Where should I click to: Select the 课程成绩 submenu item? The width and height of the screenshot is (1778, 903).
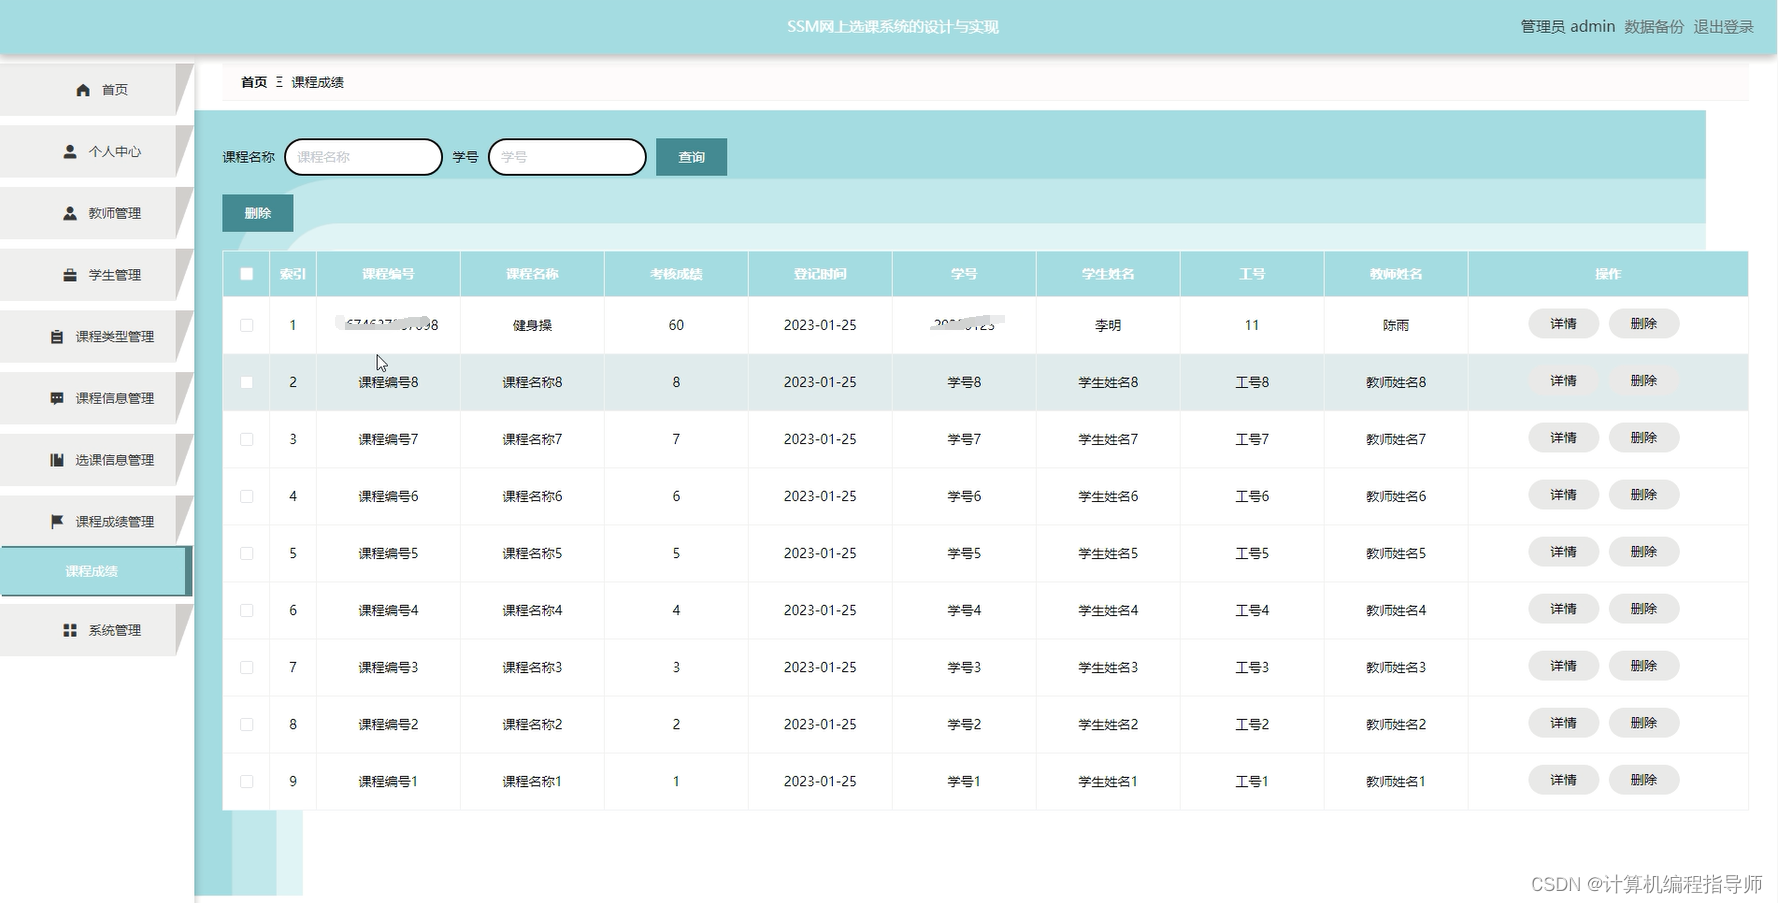click(94, 571)
